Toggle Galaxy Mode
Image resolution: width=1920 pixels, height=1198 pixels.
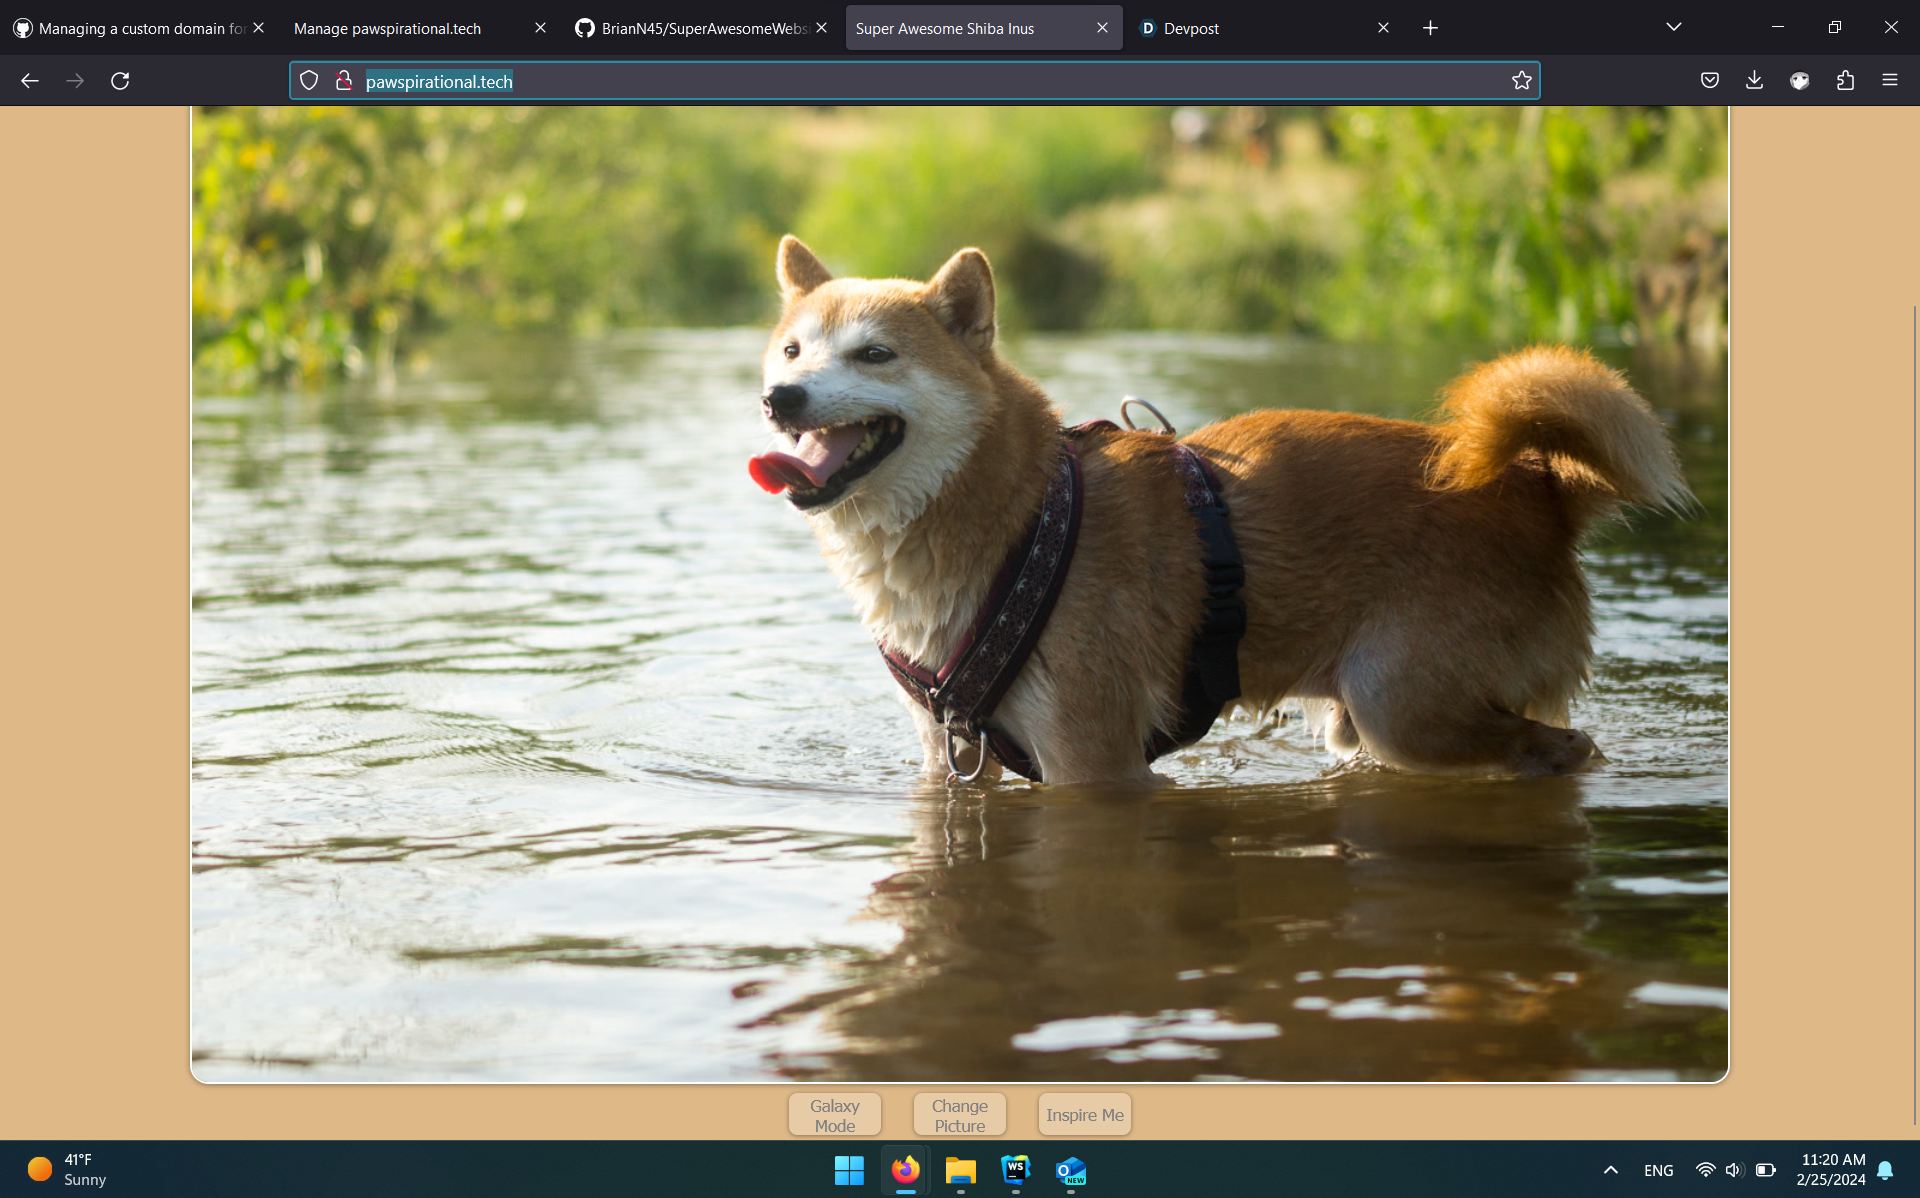coord(834,1115)
